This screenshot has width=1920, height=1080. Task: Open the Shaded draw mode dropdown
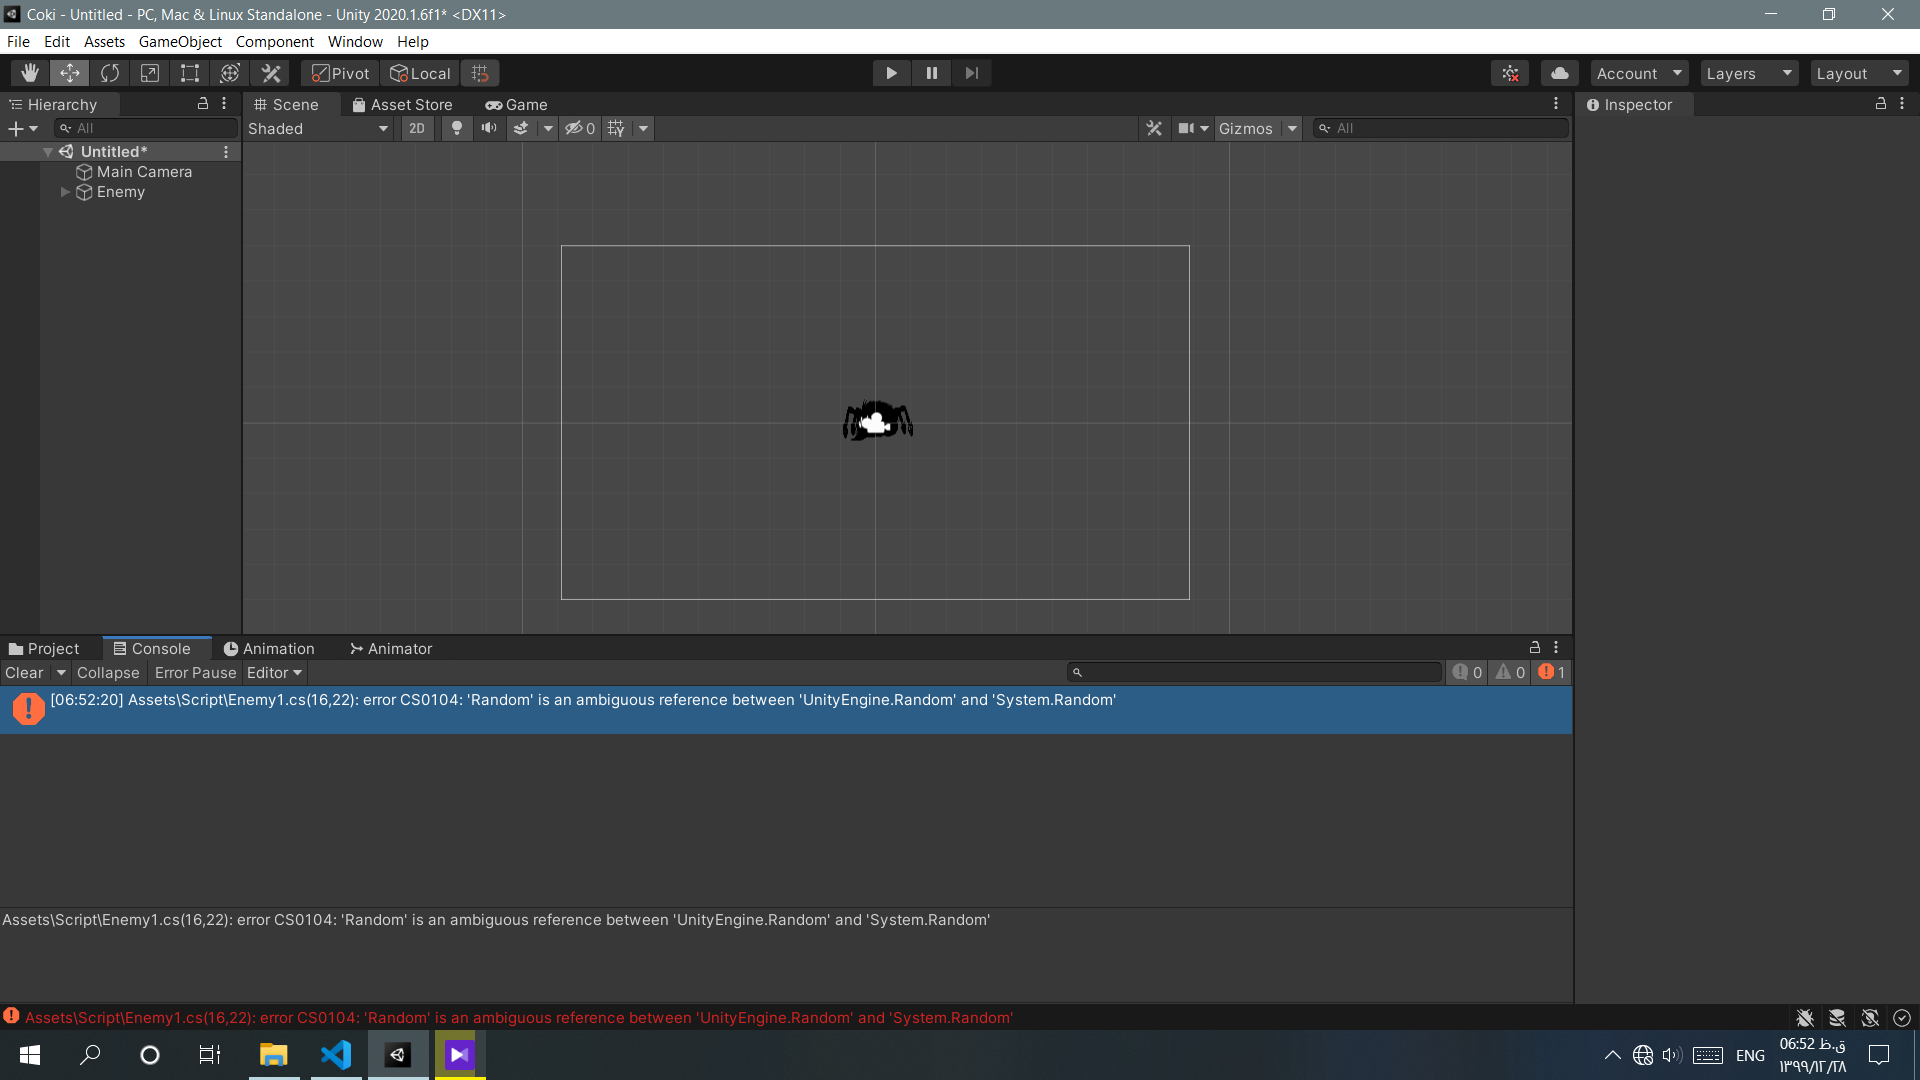[318, 128]
